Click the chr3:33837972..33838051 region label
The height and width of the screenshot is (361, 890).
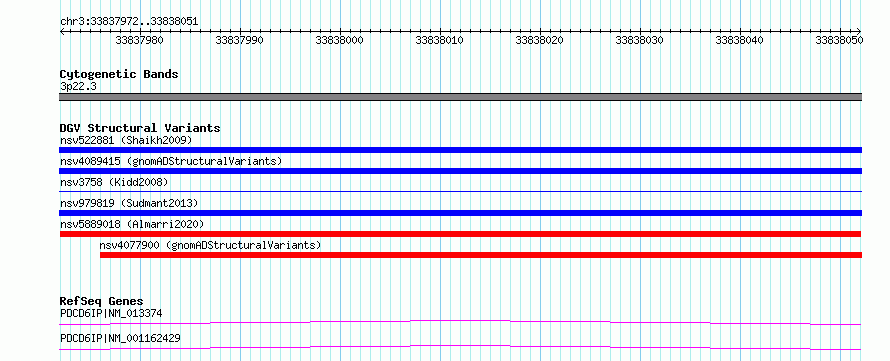(129, 22)
